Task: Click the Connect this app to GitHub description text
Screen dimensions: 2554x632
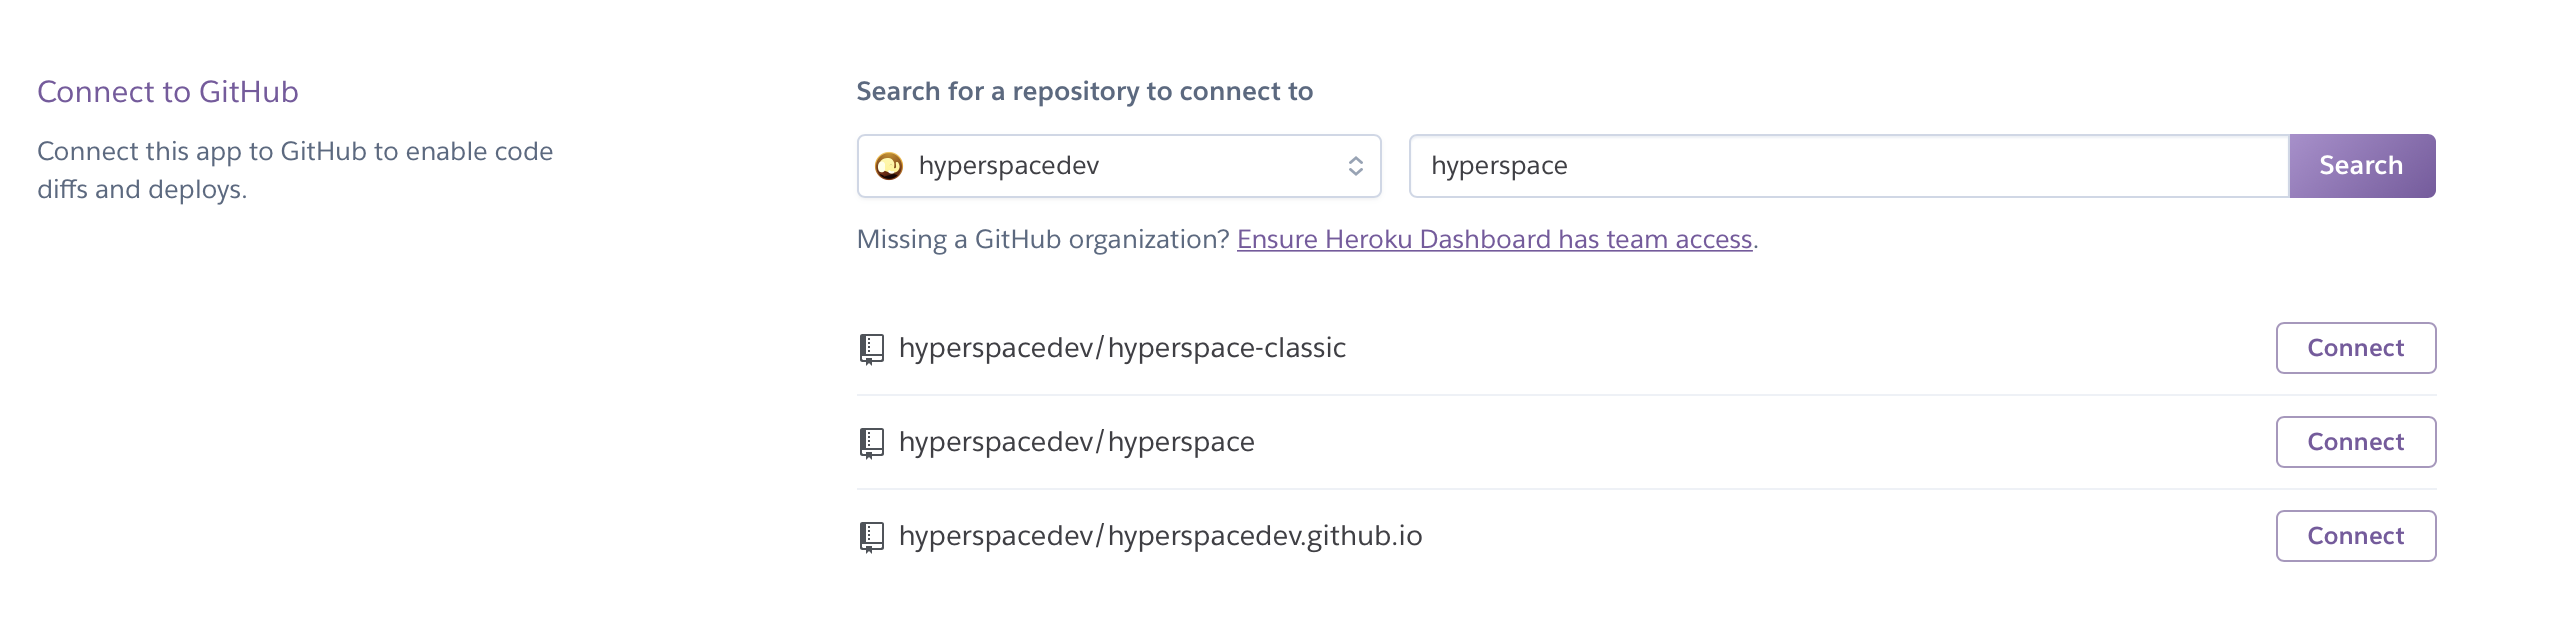Action: coord(295,170)
